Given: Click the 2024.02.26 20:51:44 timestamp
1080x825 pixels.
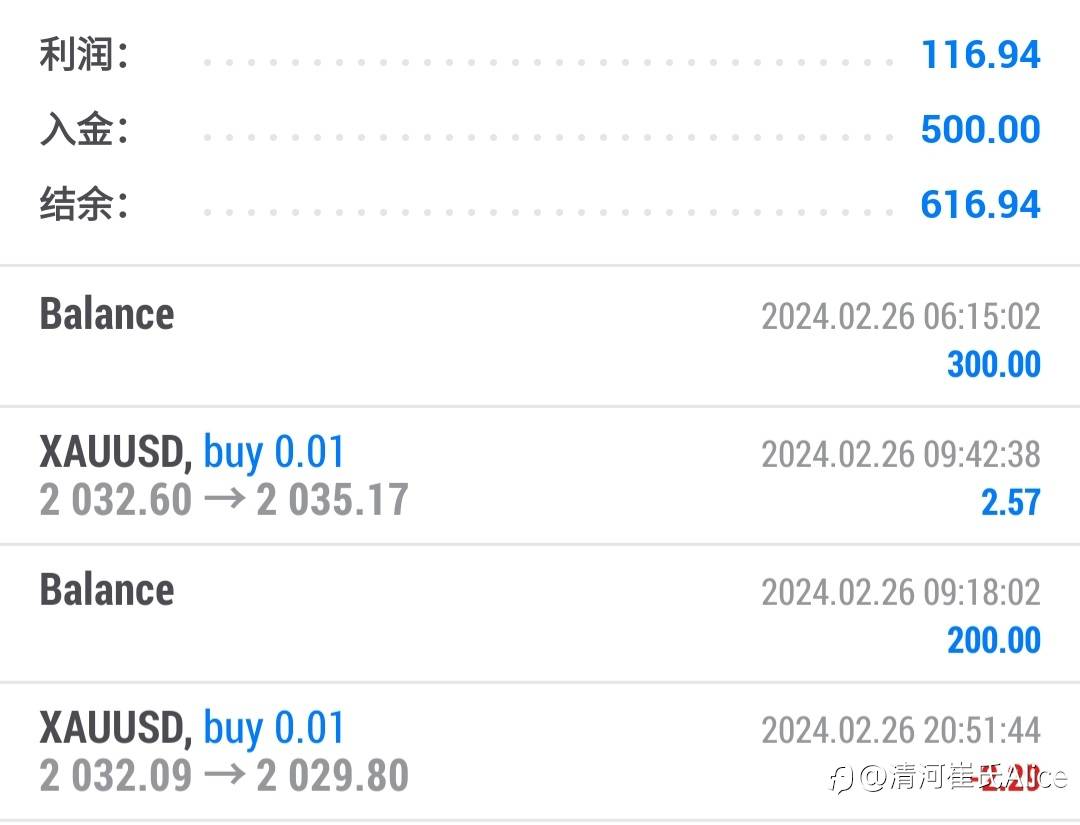Looking at the screenshot, I should click(x=900, y=731).
